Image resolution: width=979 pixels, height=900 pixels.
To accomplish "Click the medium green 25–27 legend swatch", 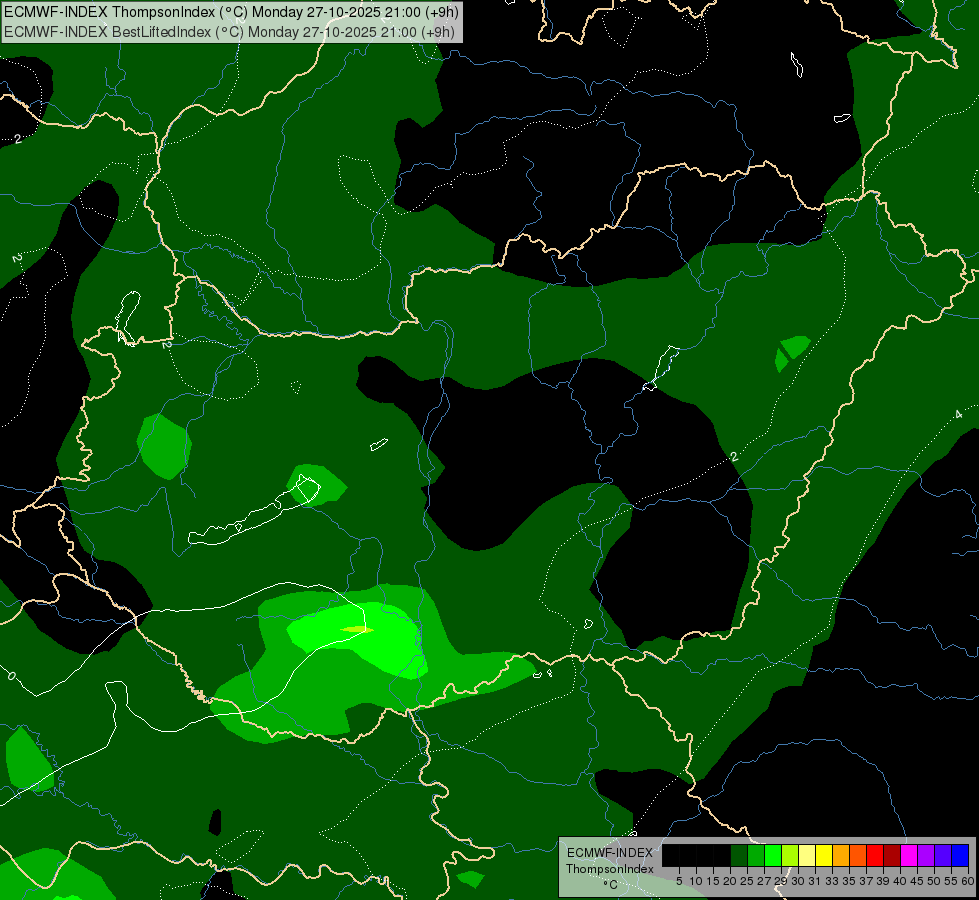I will coord(756,855).
